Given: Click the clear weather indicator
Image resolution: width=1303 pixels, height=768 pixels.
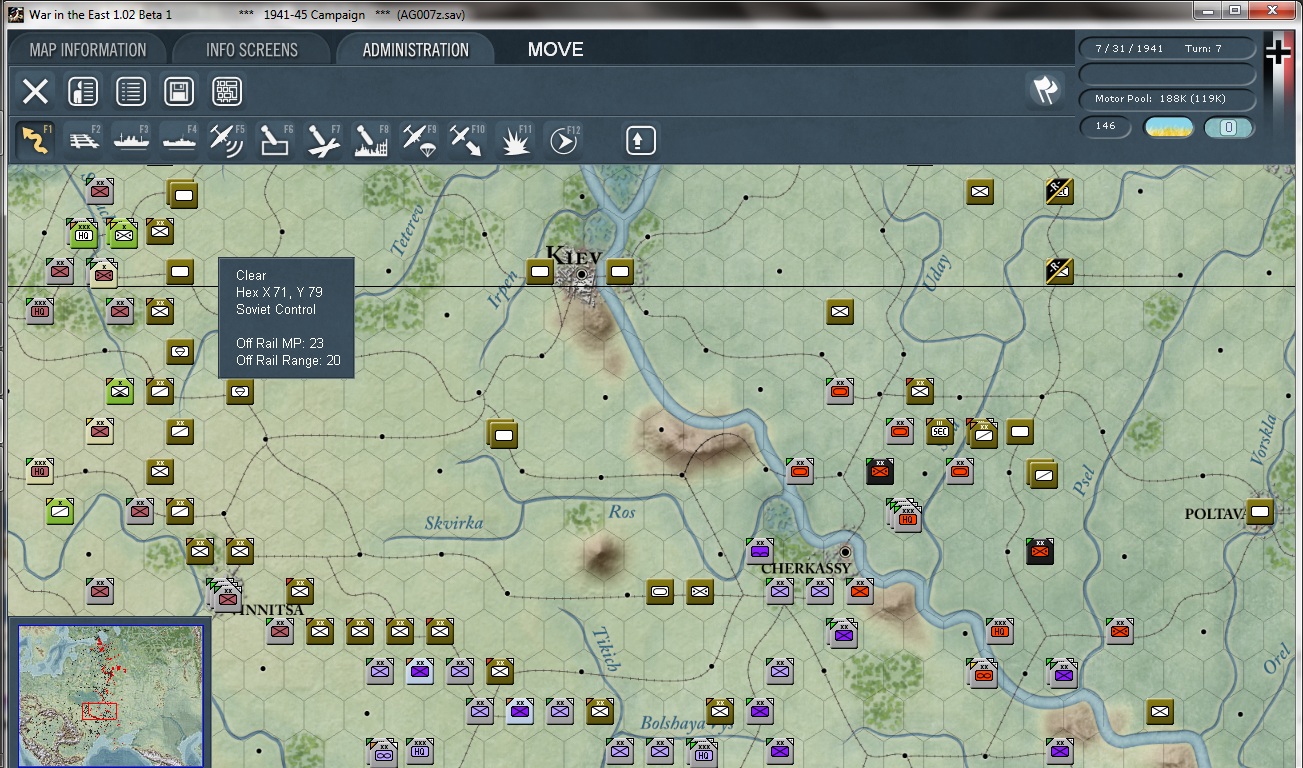Looking at the screenshot, I should click(x=1168, y=127).
